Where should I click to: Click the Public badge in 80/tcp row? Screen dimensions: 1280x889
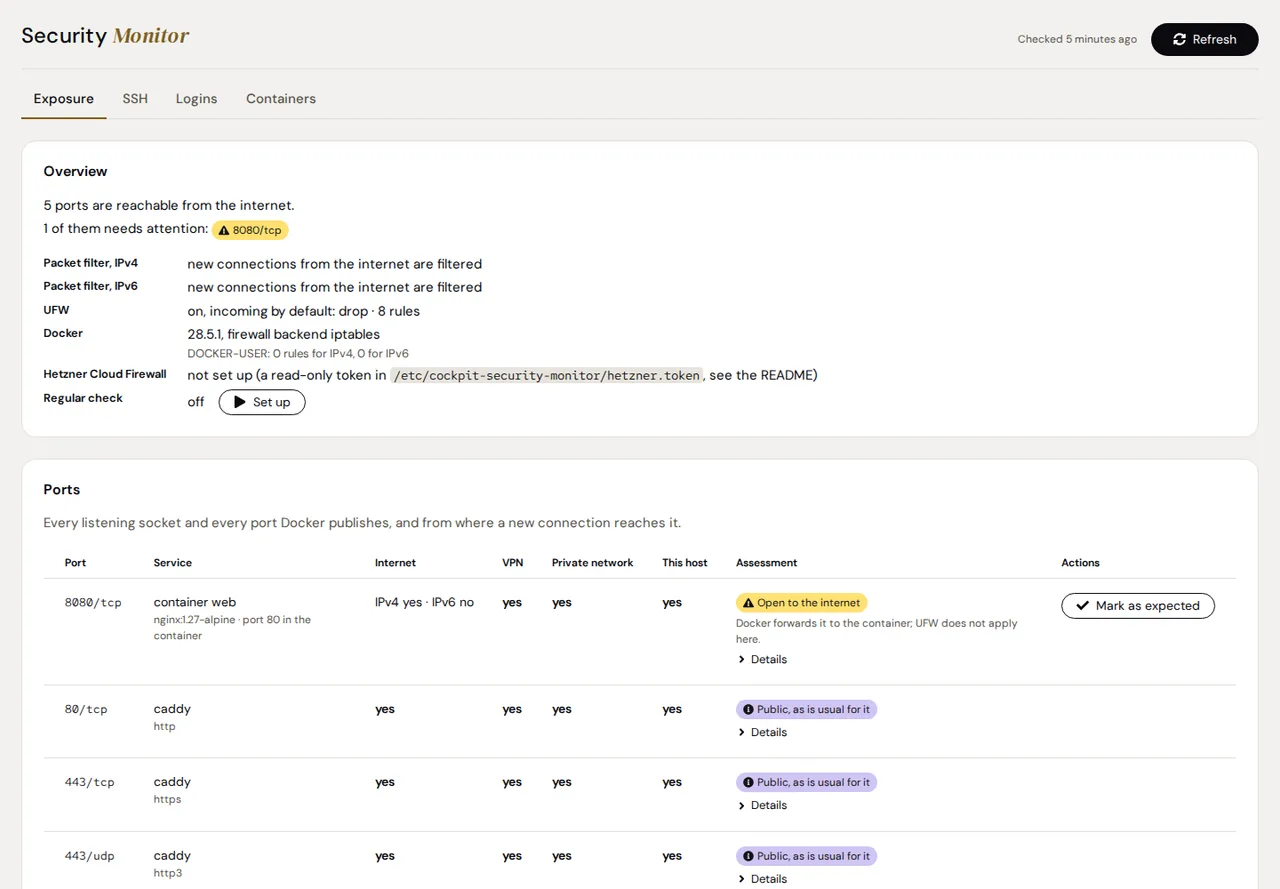coord(806,709)
